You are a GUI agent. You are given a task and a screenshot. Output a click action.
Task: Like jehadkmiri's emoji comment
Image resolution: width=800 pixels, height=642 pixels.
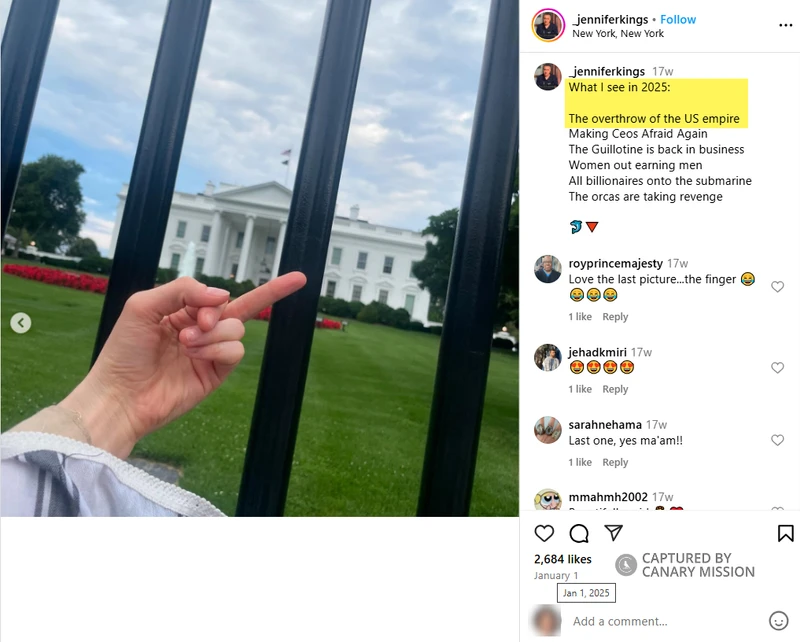(x=778, y=368)
